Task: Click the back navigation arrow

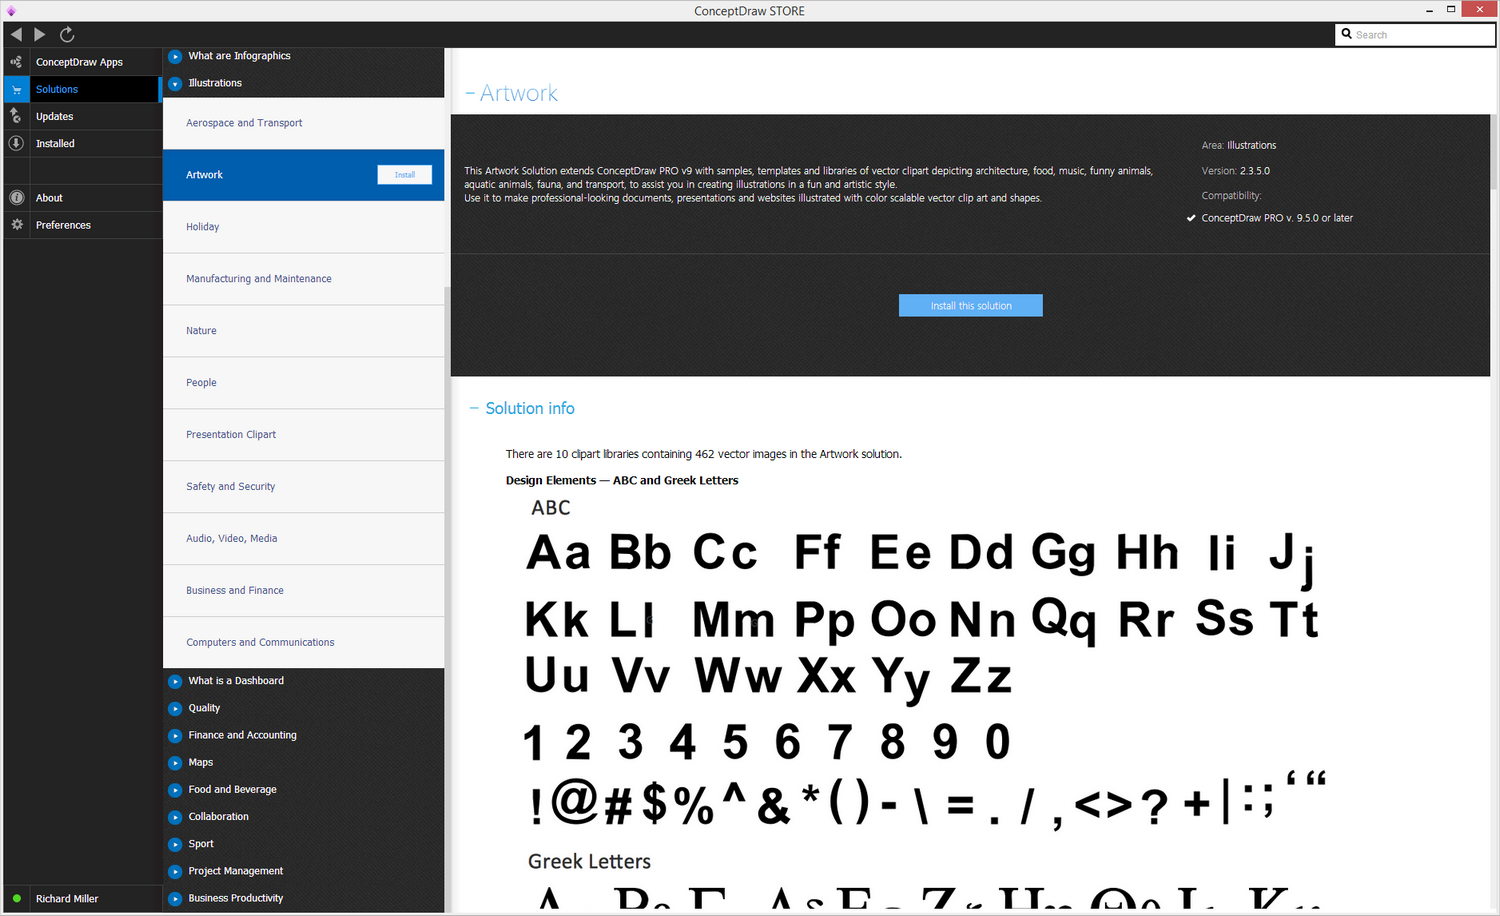Action: tap(16, 34)
